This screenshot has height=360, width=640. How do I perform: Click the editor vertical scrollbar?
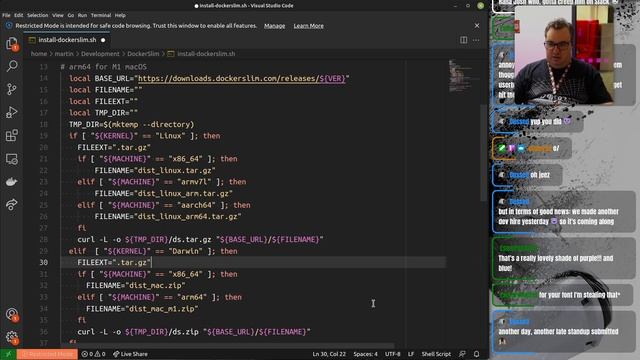pos(483,153)
